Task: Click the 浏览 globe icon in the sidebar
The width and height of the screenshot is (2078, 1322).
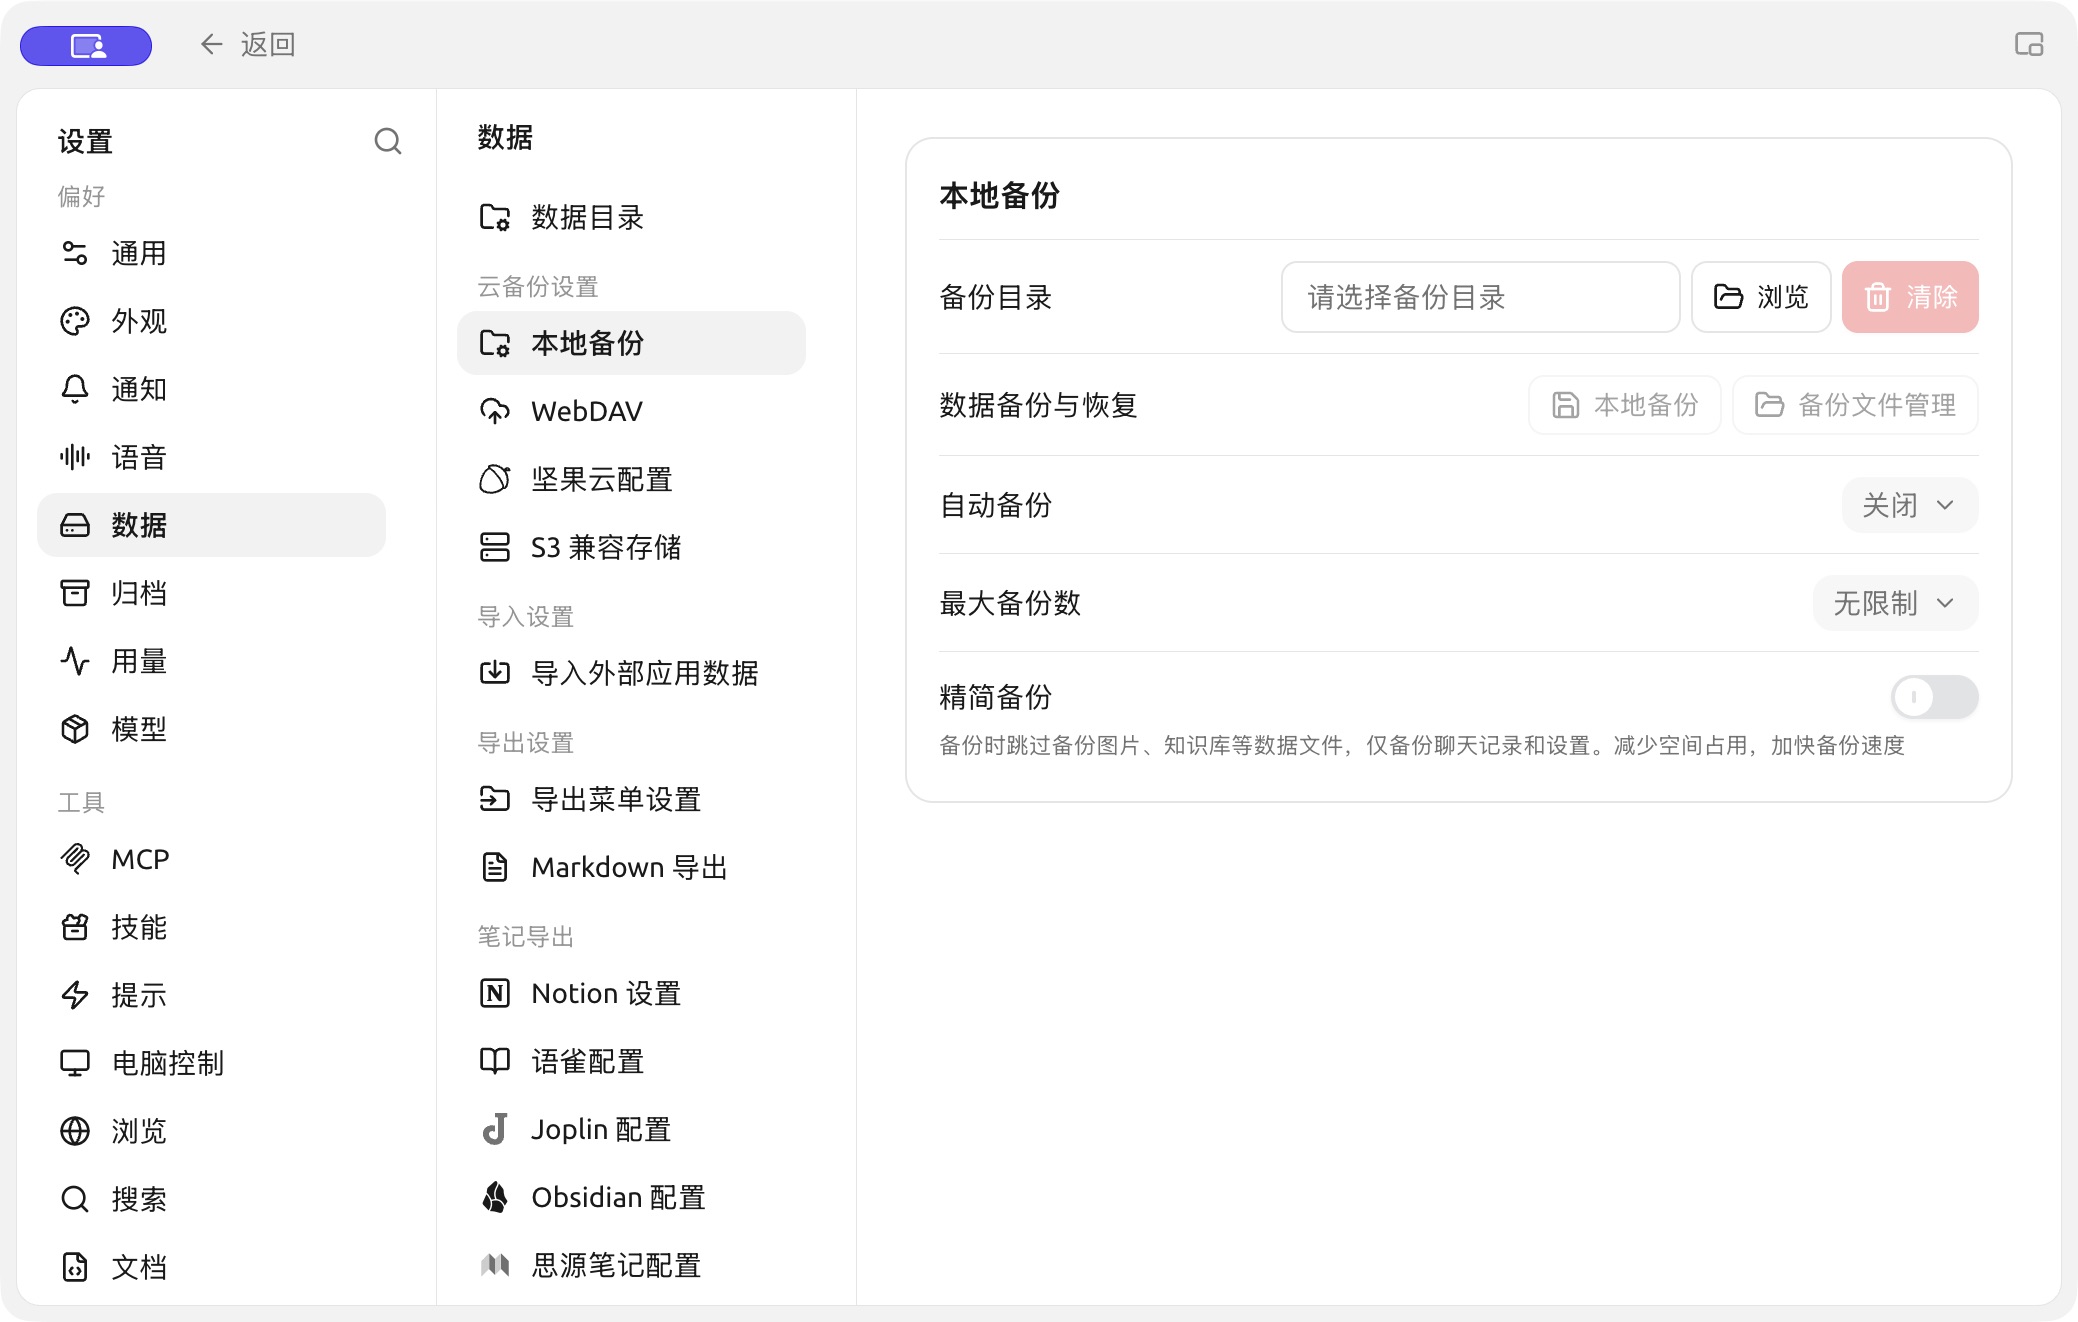Action: point(75,1131)
